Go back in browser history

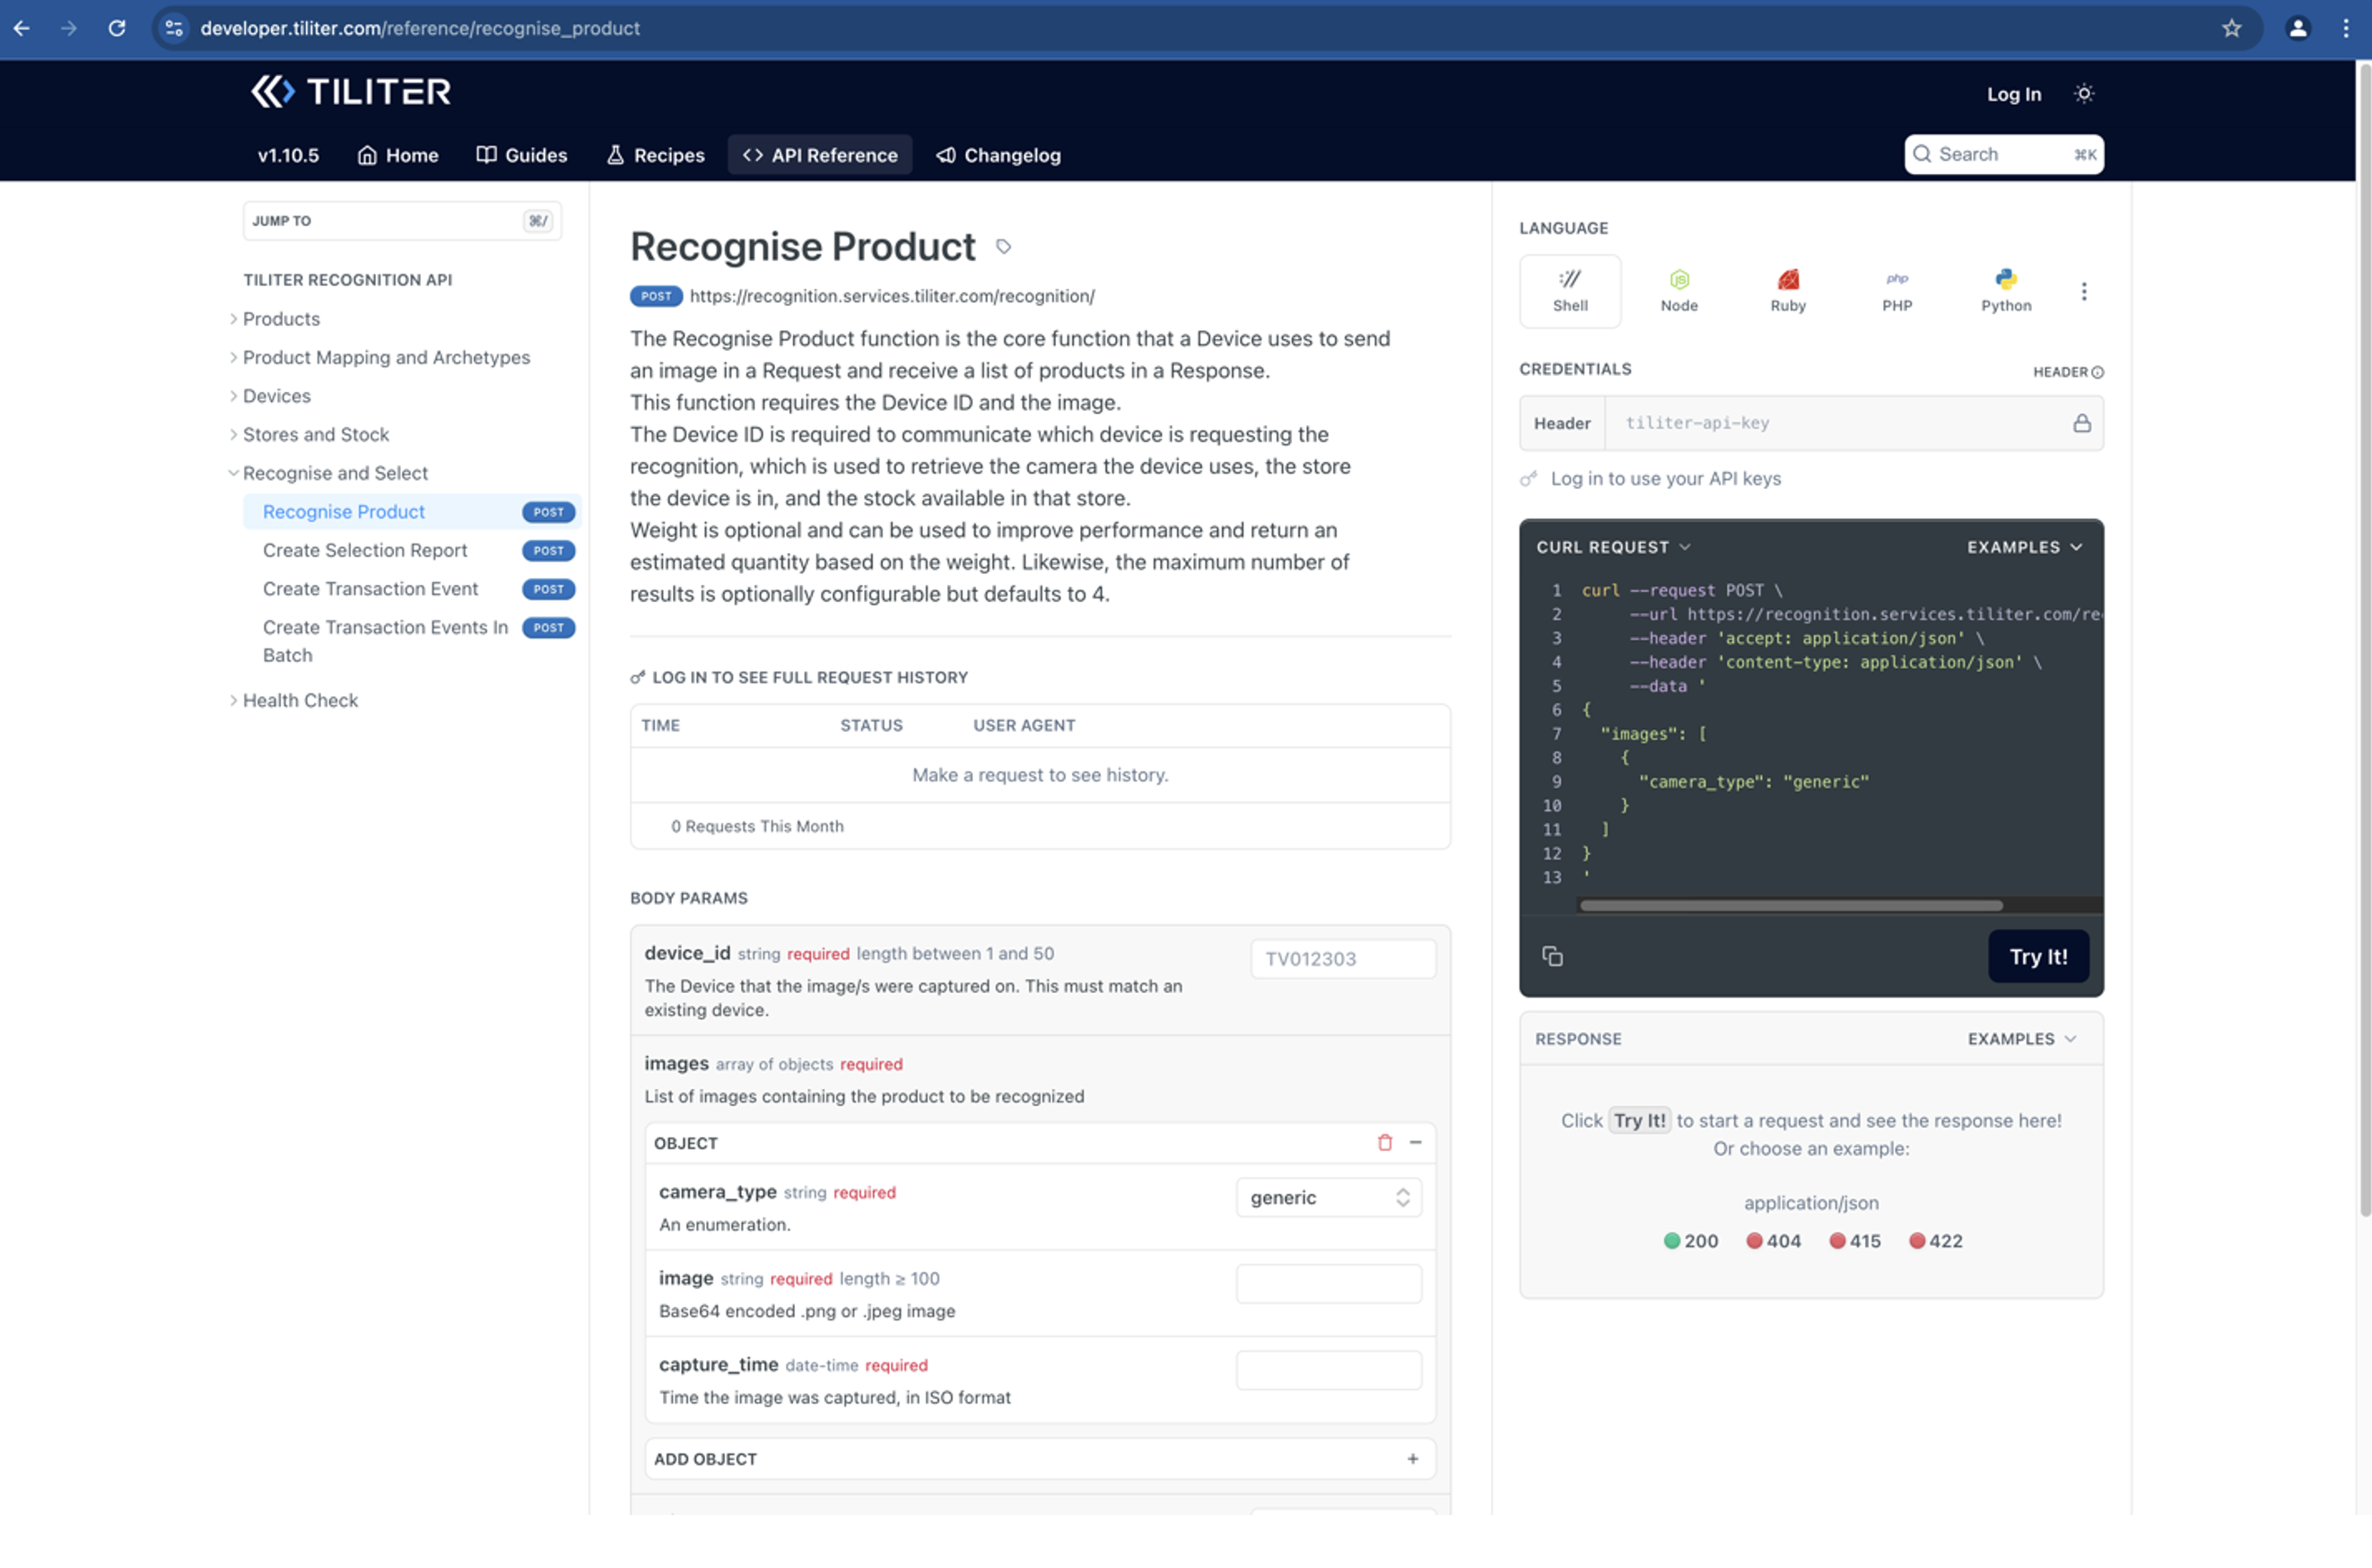point(22,28)
